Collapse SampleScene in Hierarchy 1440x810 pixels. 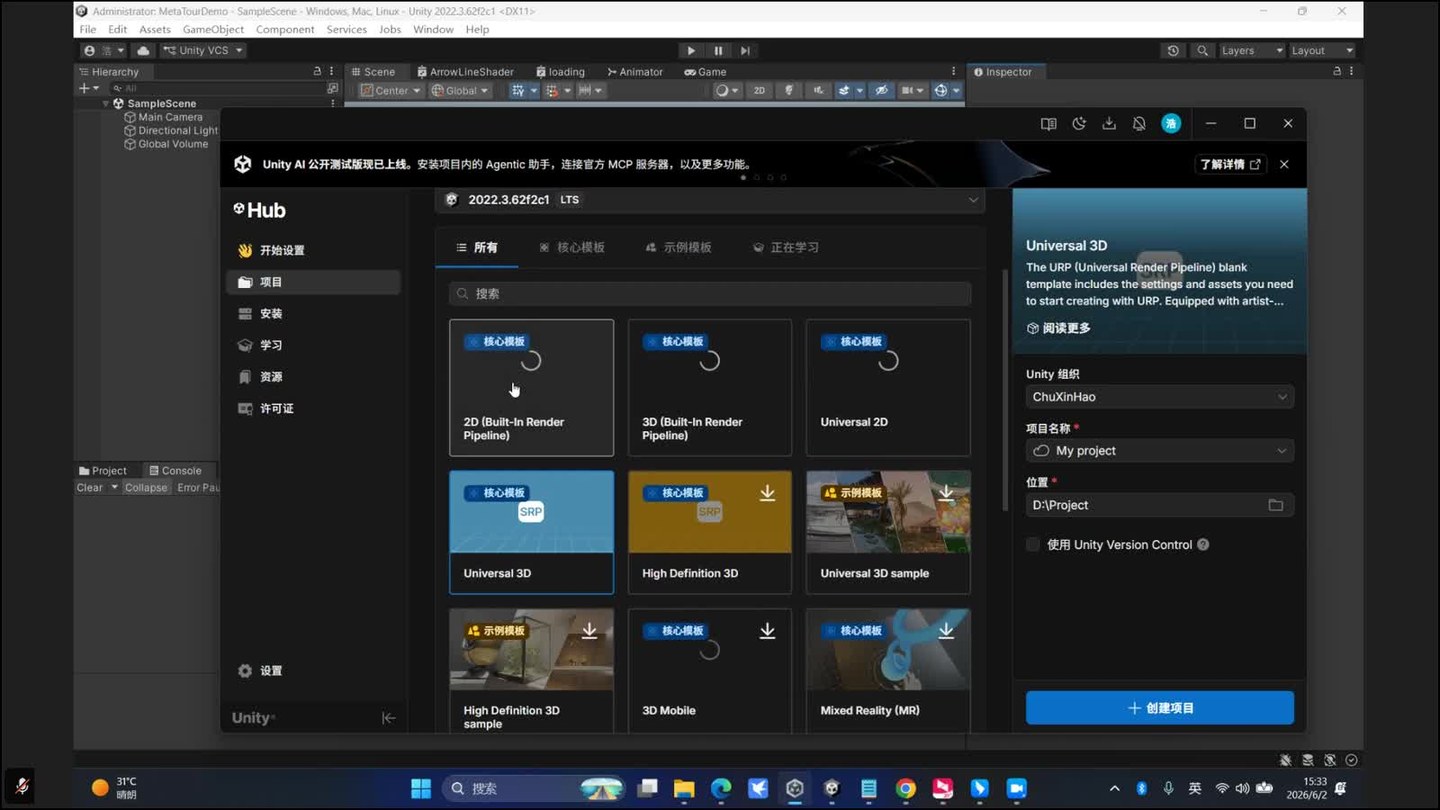click(x=107, y=104)
